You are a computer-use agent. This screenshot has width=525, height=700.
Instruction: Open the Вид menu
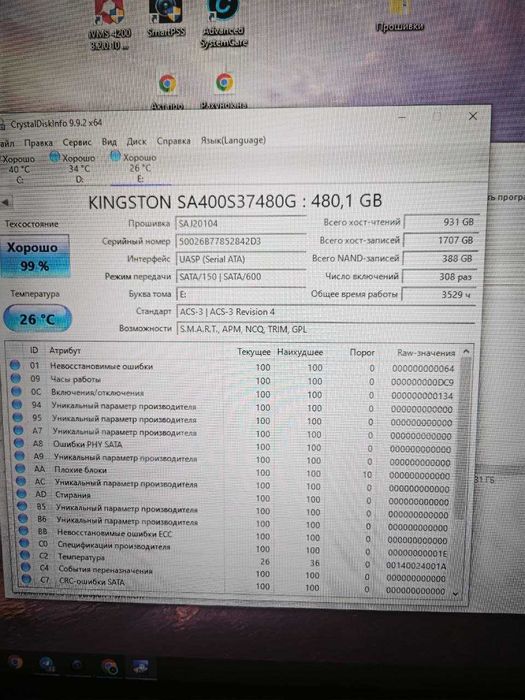(109, 142)
